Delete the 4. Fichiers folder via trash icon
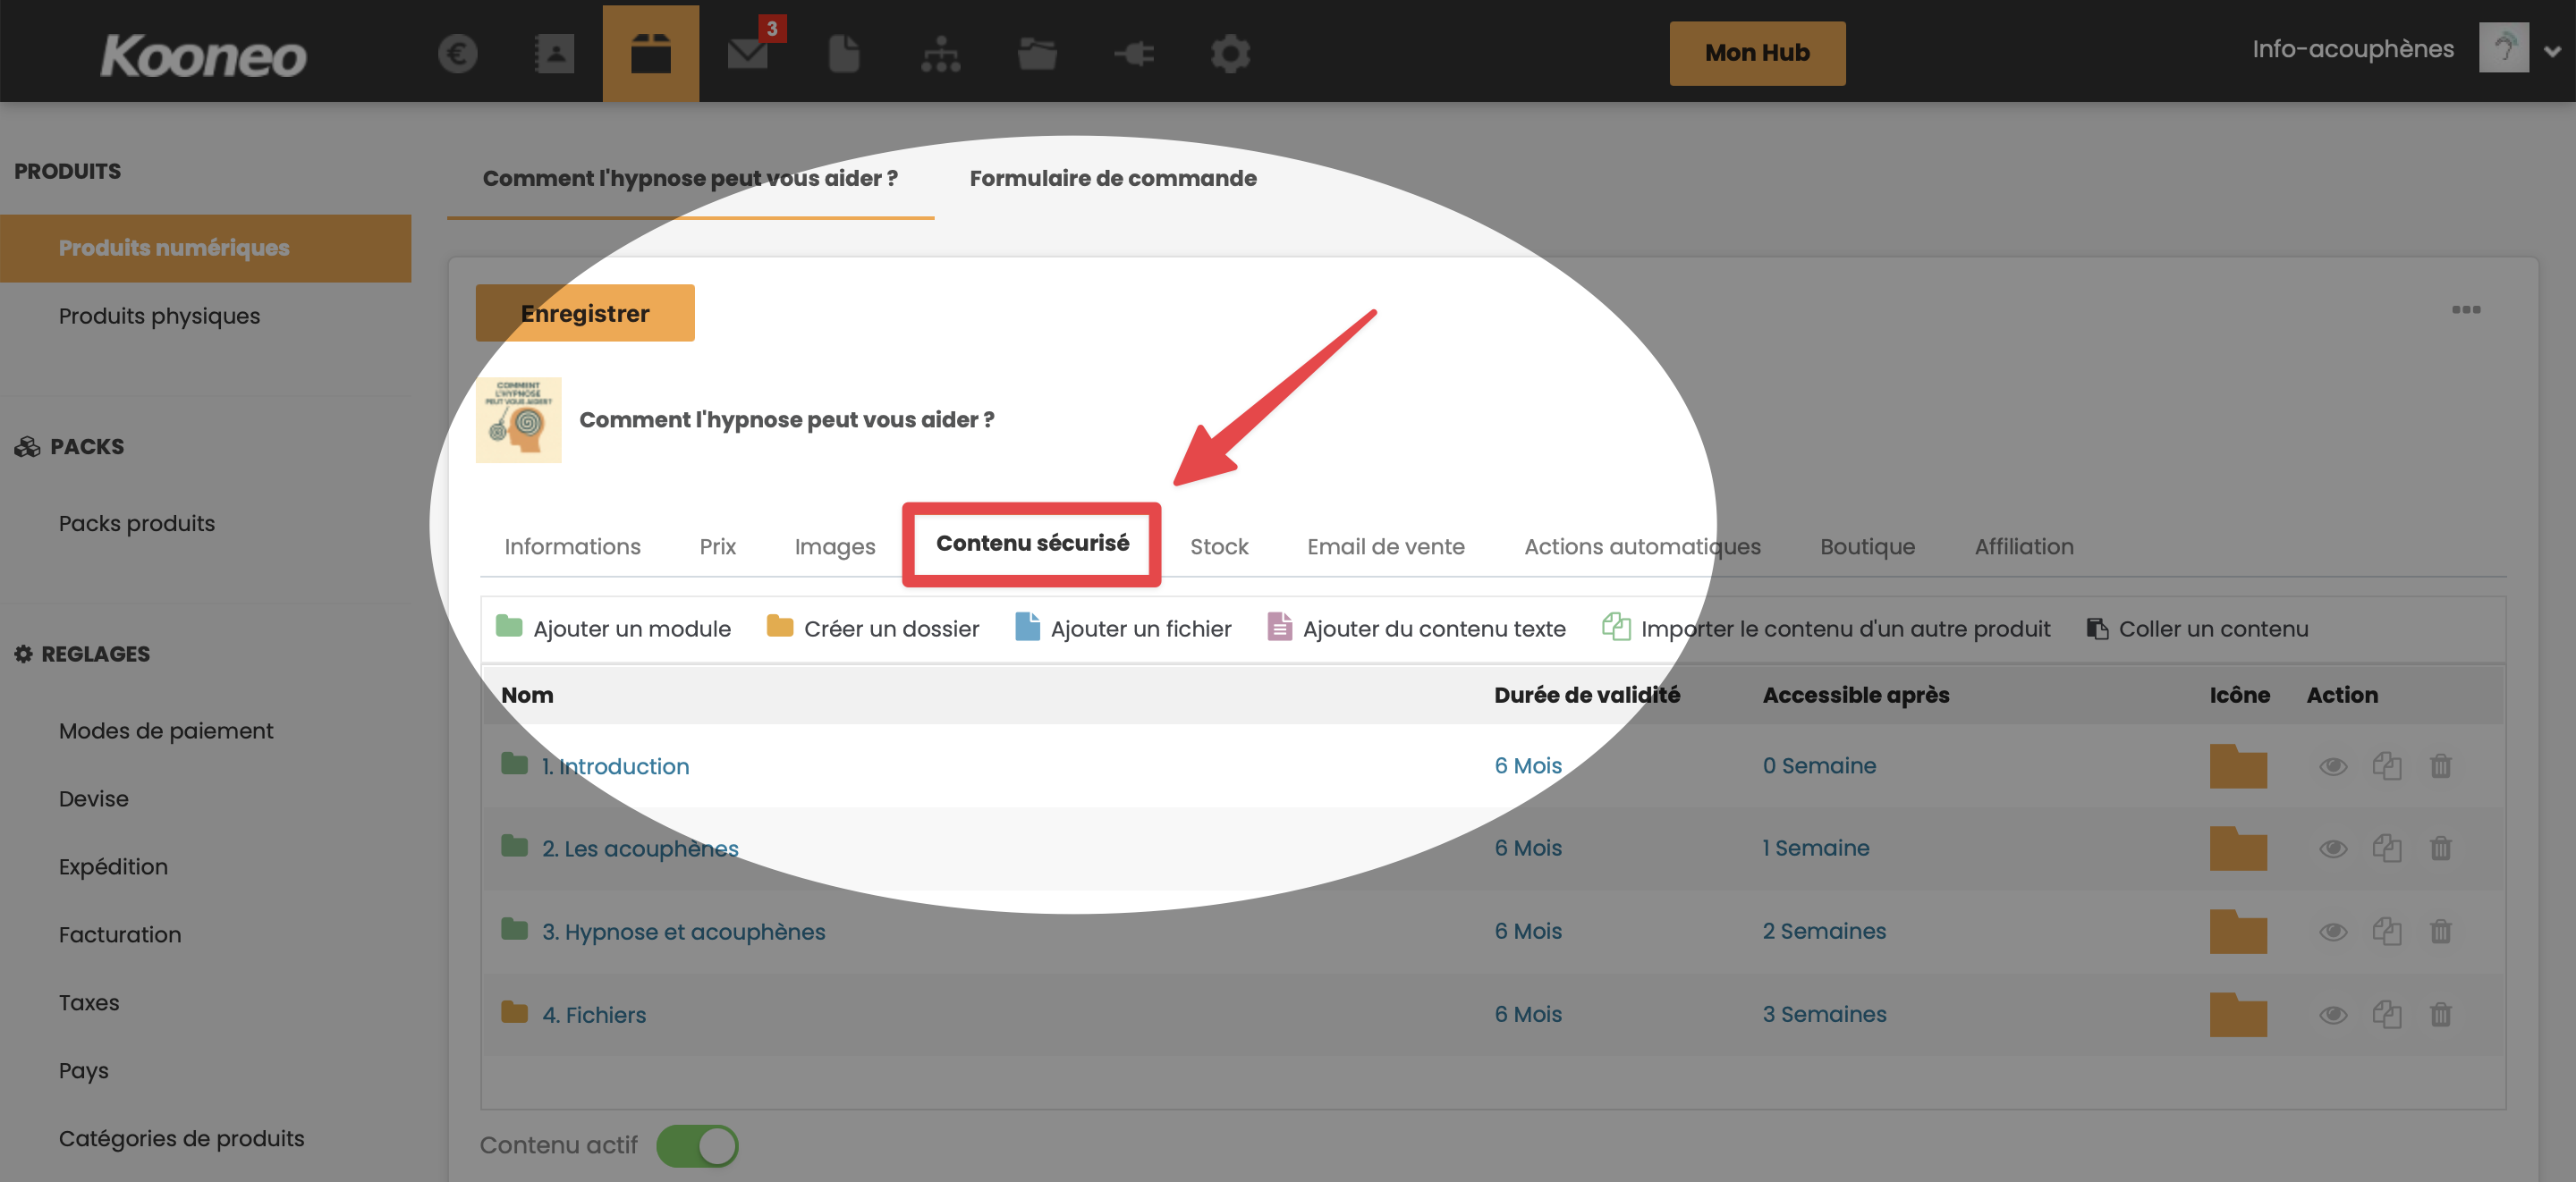2576x1182 pixels. pos(2440,1014)
